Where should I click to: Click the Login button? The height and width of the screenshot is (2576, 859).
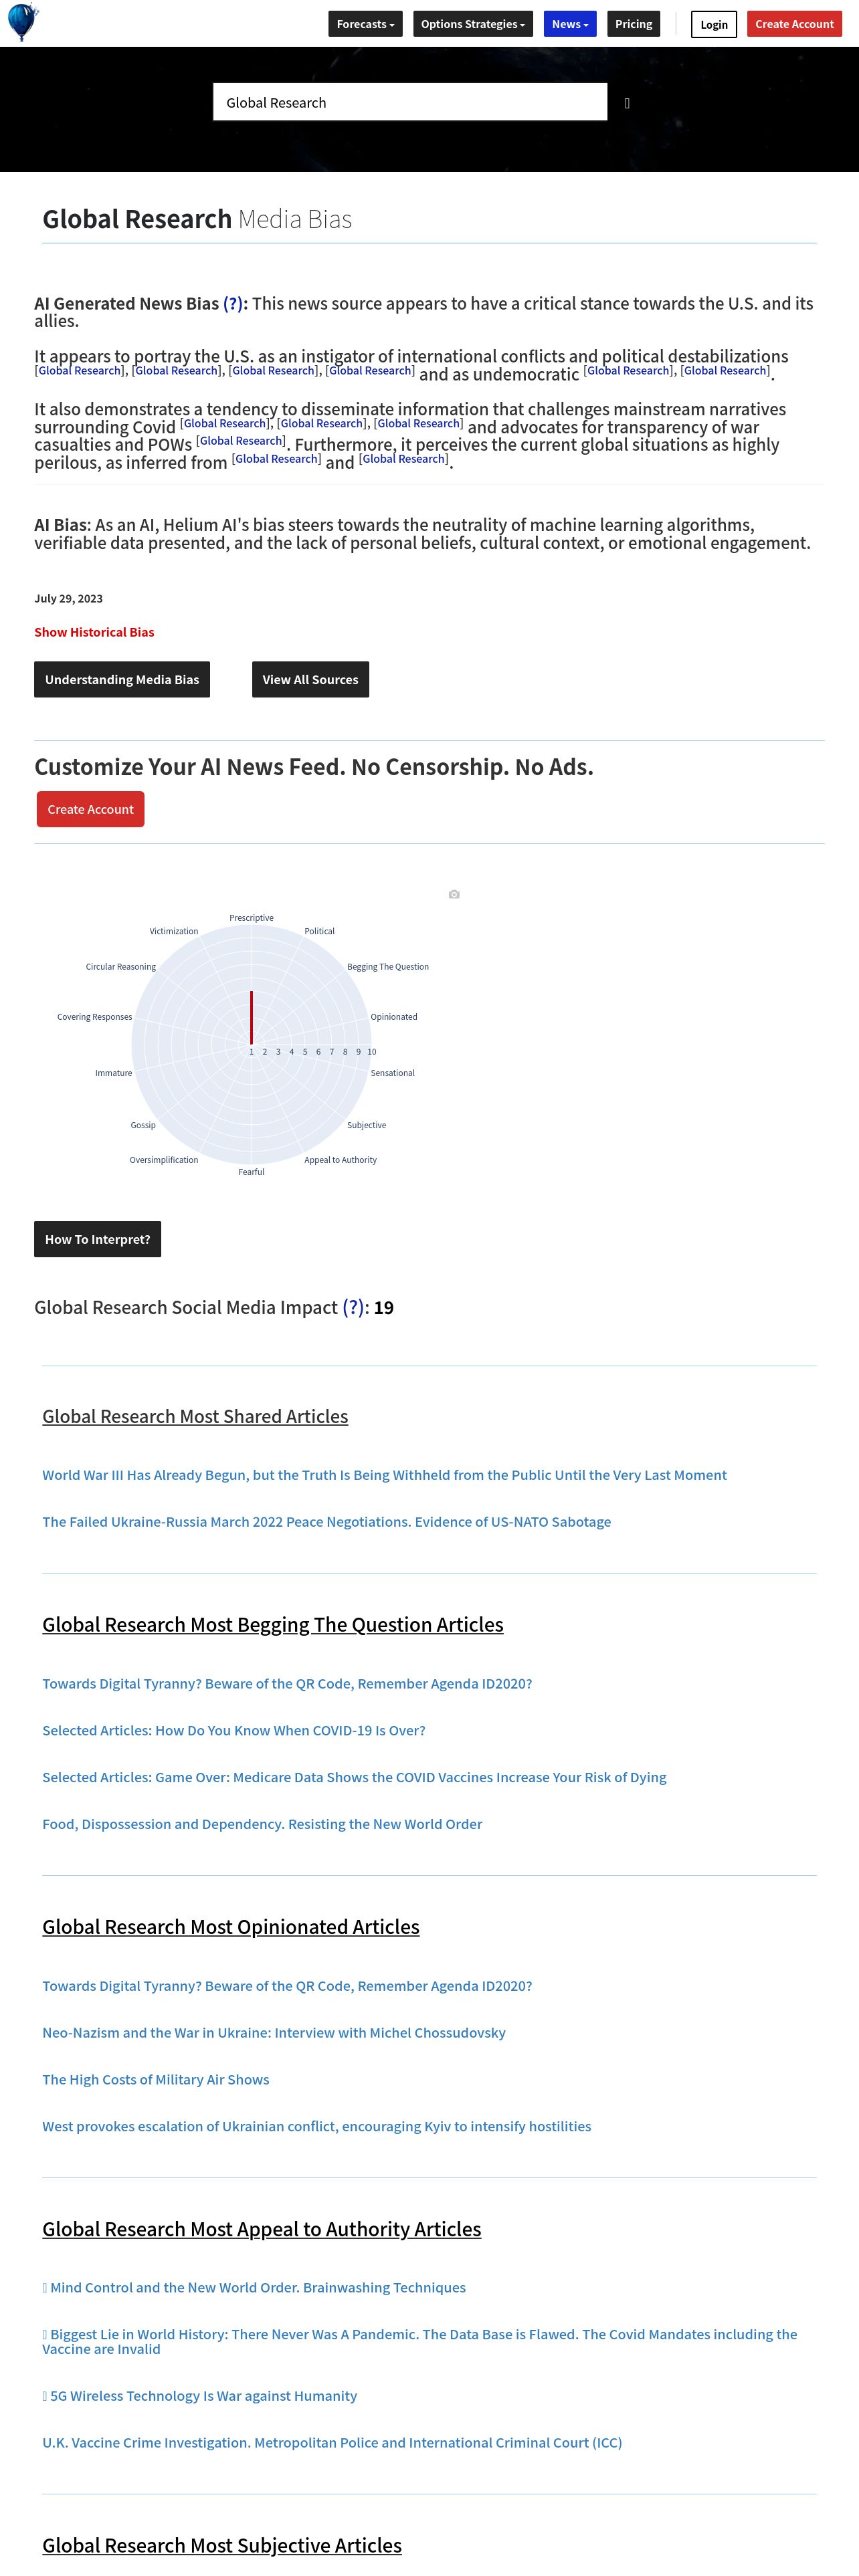[714, 24]
